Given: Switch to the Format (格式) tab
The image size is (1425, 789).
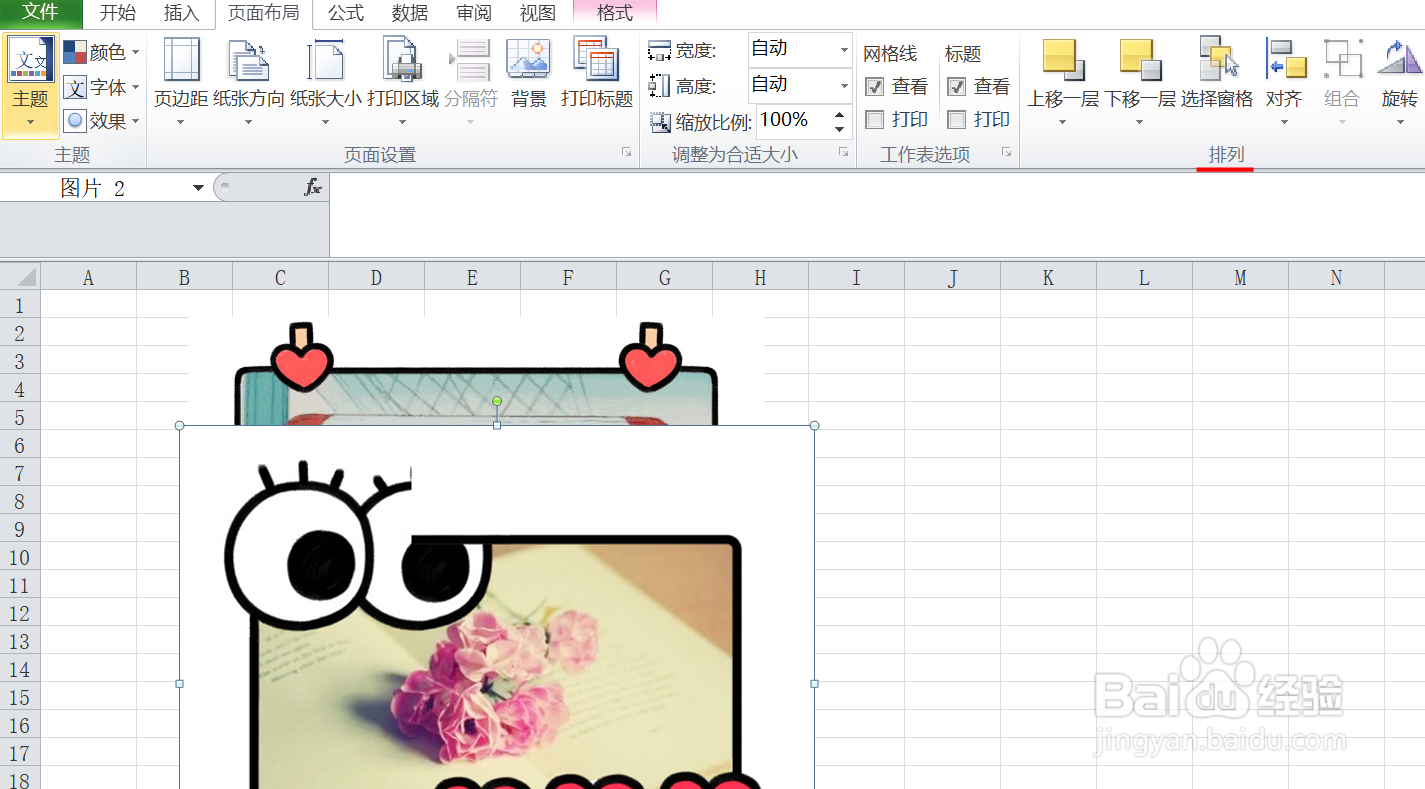Looking at the screenshot, I should click(615, 14).
